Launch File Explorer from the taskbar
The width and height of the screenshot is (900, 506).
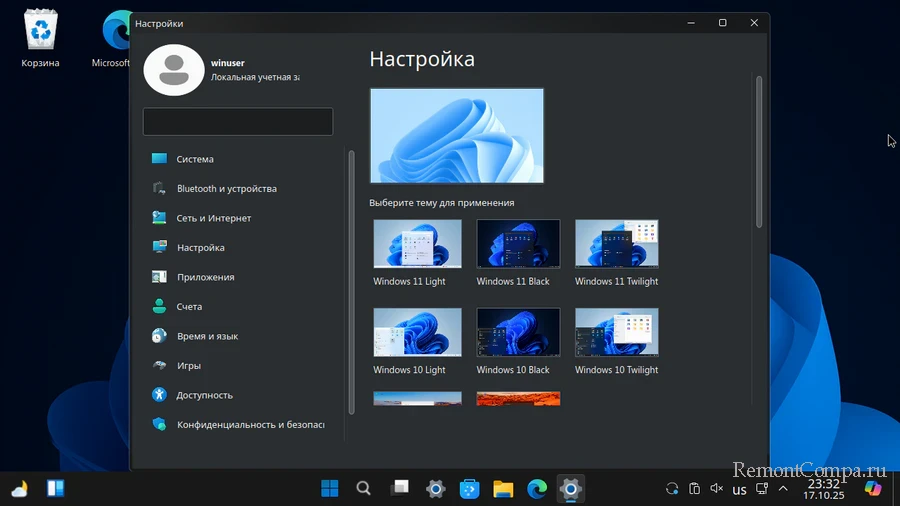pyautogui.click(x=503, y=489)
